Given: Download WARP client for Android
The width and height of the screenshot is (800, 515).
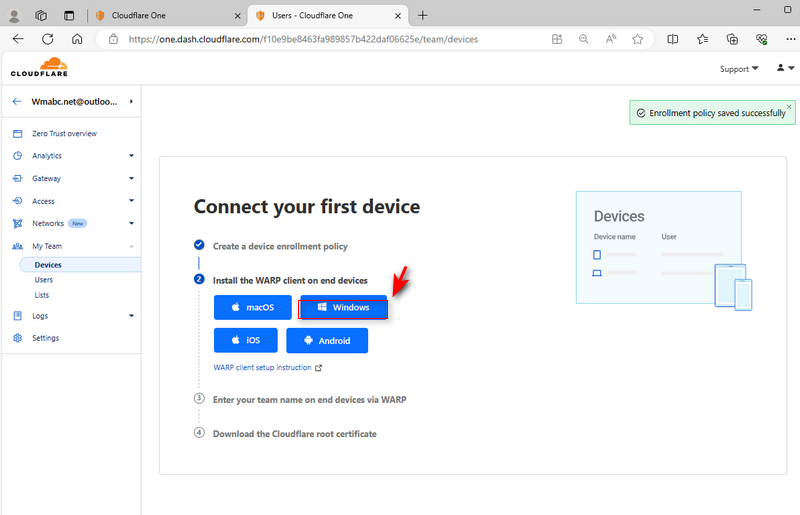Looking at the screenshot, I should click(327, 340).
